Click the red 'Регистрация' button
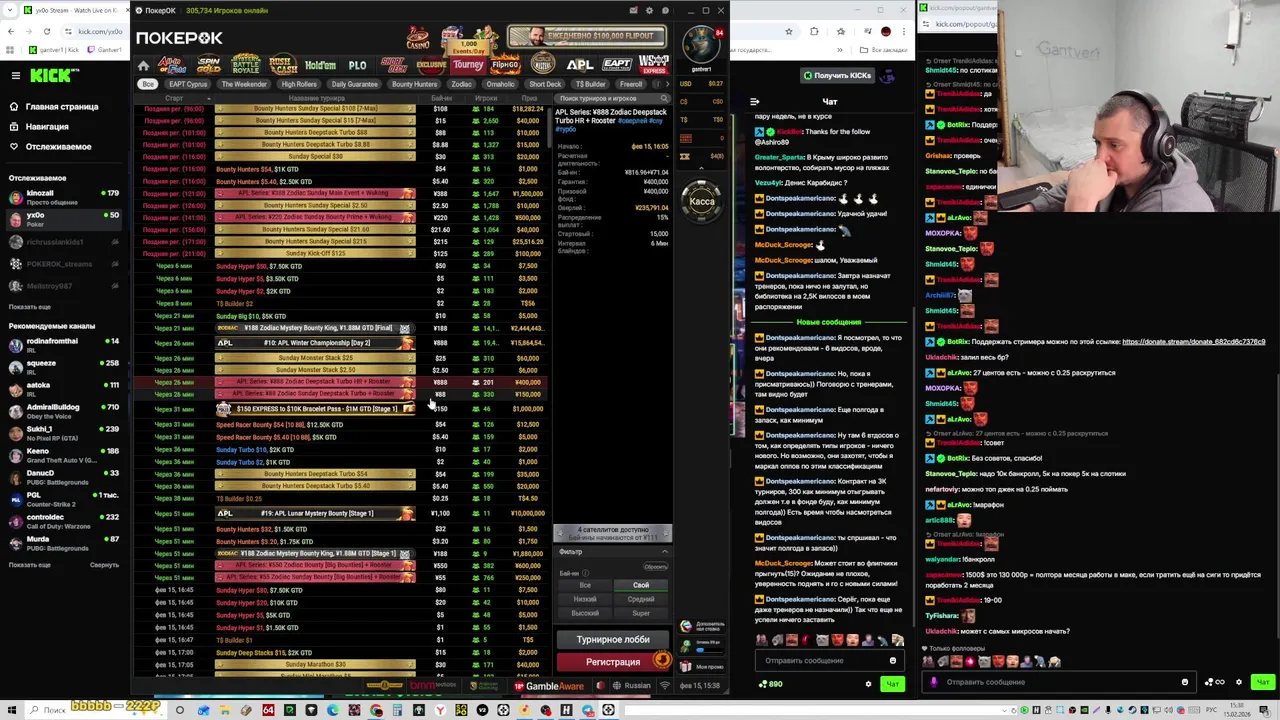Image resolution: width=1280 pixels, height=720 pixels. pos(613,662)
